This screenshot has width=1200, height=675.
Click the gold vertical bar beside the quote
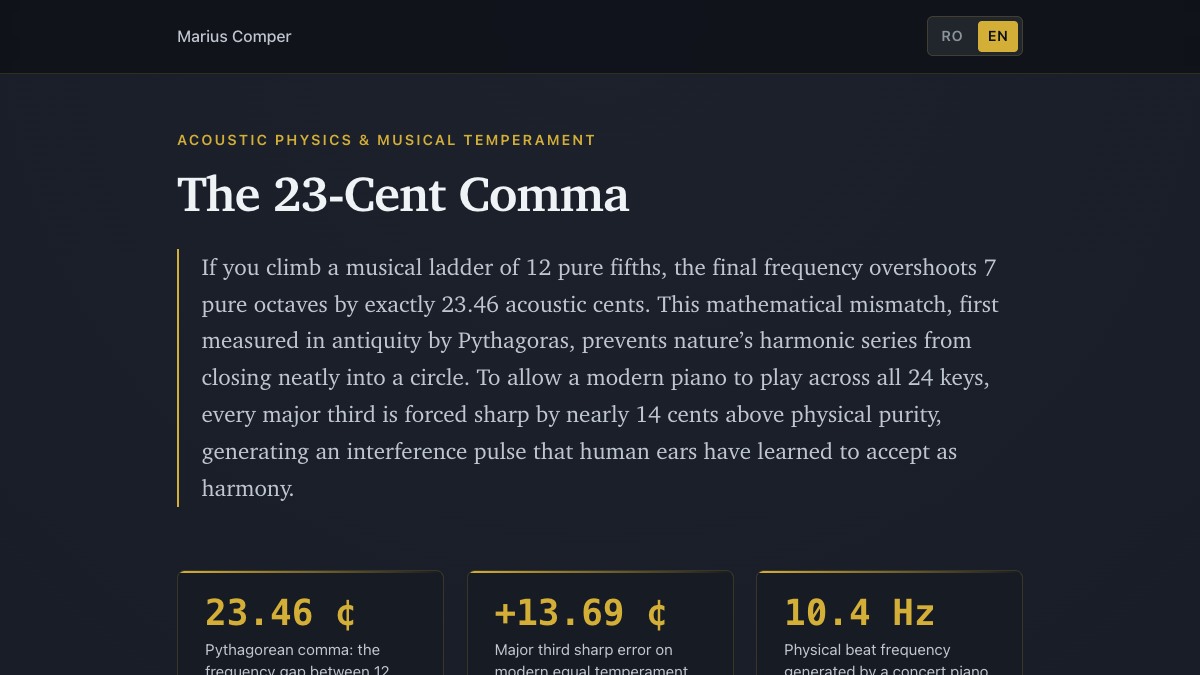click(x=178, y=378)
